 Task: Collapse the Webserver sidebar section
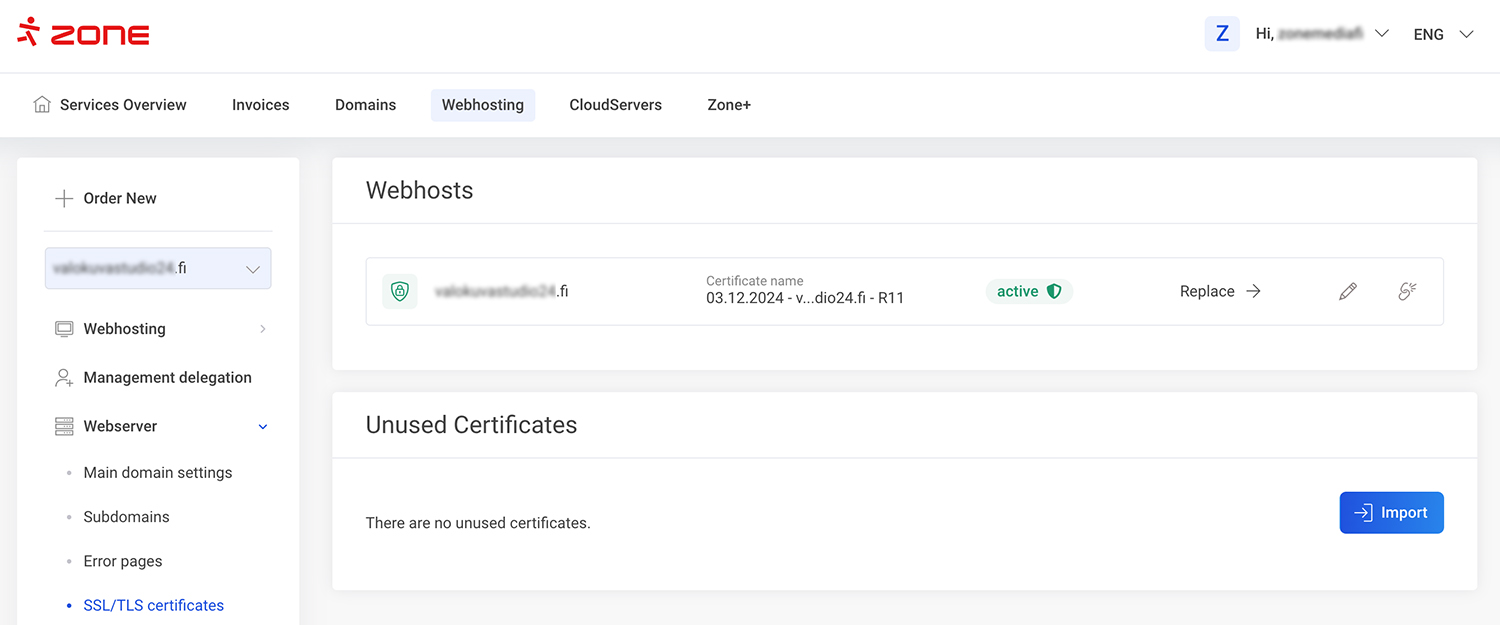pyautogui.click(x=263, y=427)
